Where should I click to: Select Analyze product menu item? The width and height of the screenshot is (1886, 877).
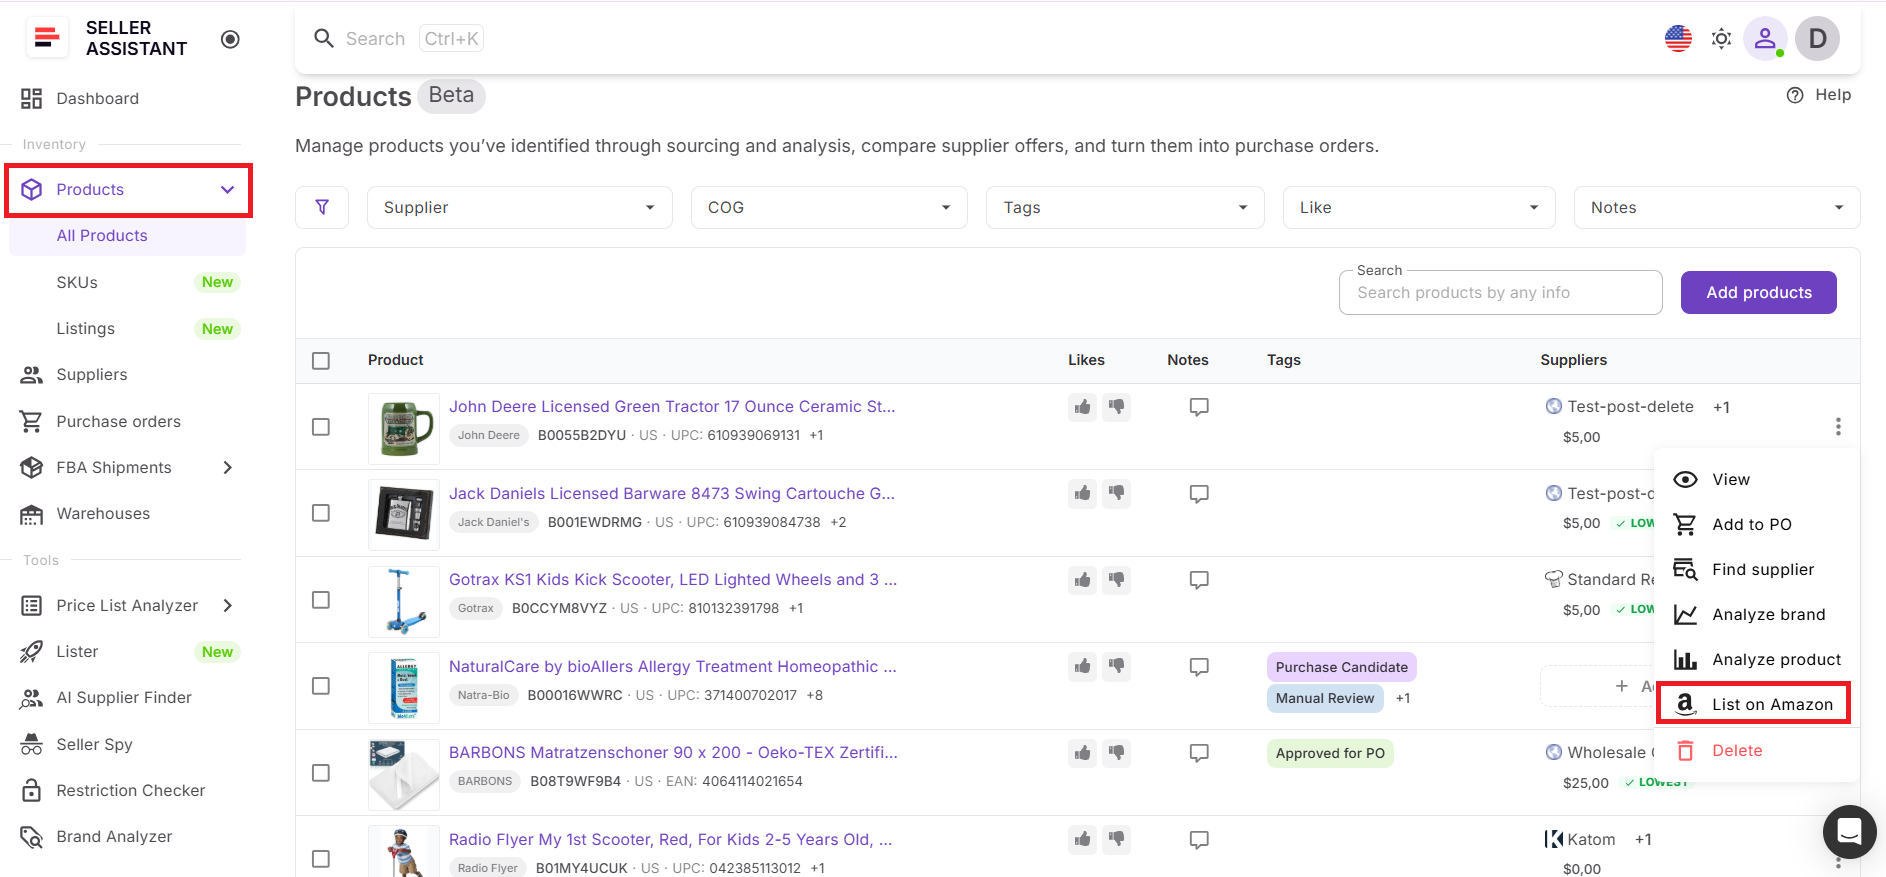[1756, 659]
